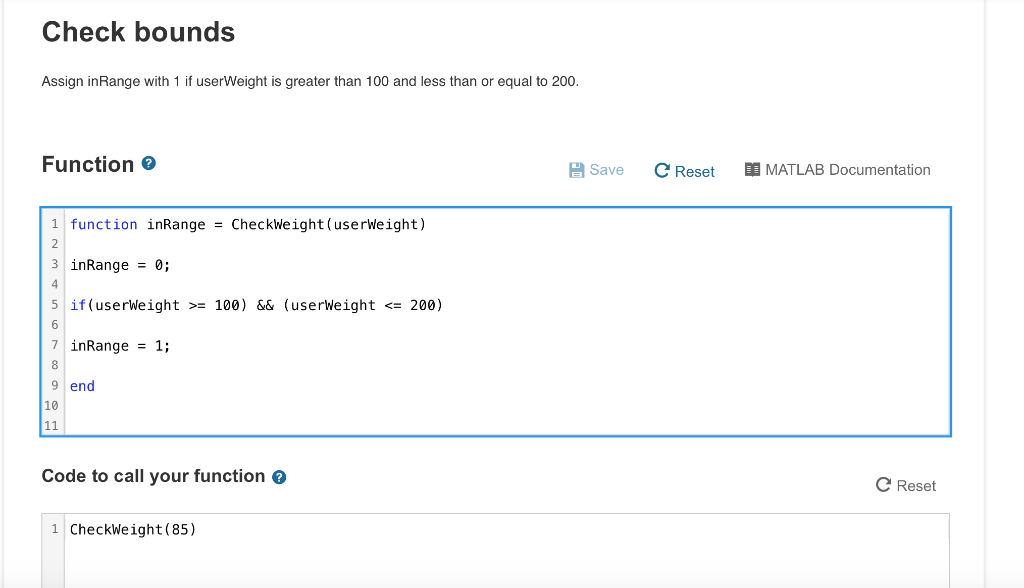1024x588 pixels.
Task: Click the empty line 11 in the function editor
Action: (x=200, y=425)
